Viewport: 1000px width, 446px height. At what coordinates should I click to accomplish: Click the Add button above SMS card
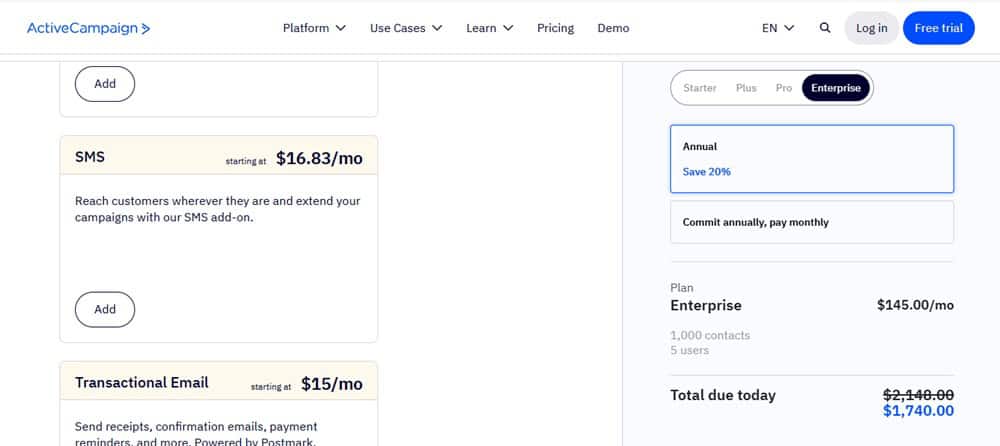coord(105,84)
